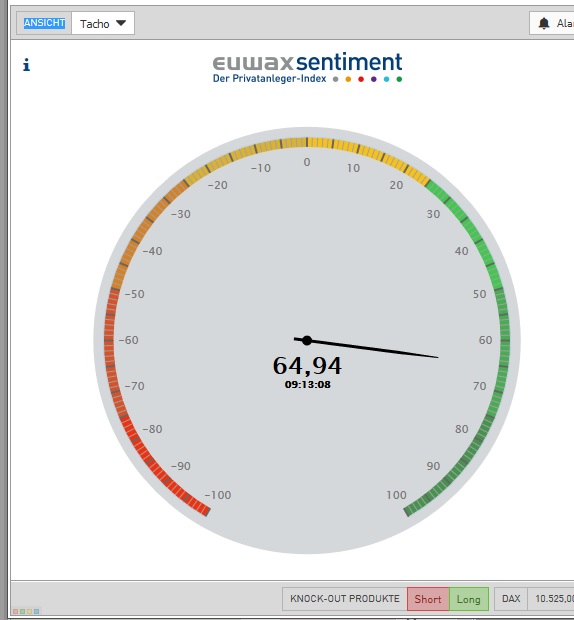Click the timestamp 09:13:08
The height and width of the screenshot is (620, 574).
pos(308,384)
